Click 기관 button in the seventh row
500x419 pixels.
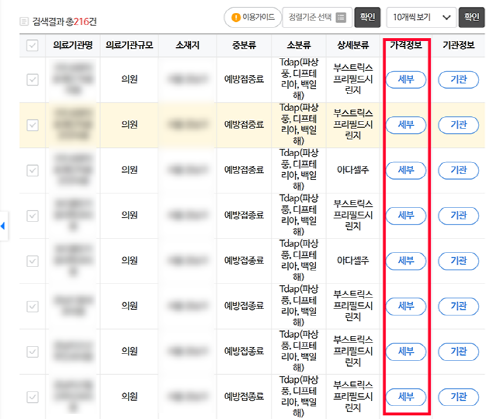pyautogui.click(x=458, y=352)
